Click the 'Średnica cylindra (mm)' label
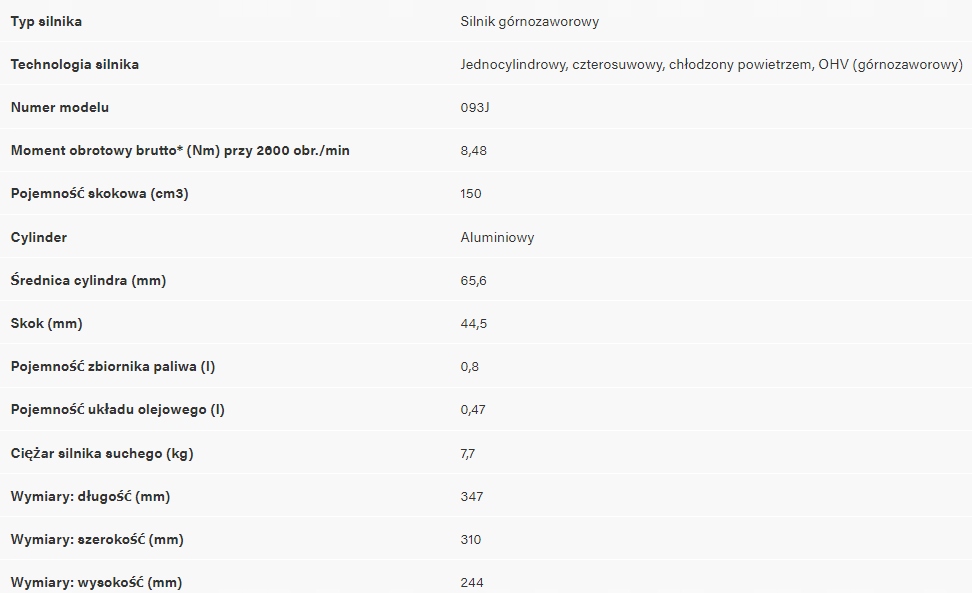 pos(88,280)
